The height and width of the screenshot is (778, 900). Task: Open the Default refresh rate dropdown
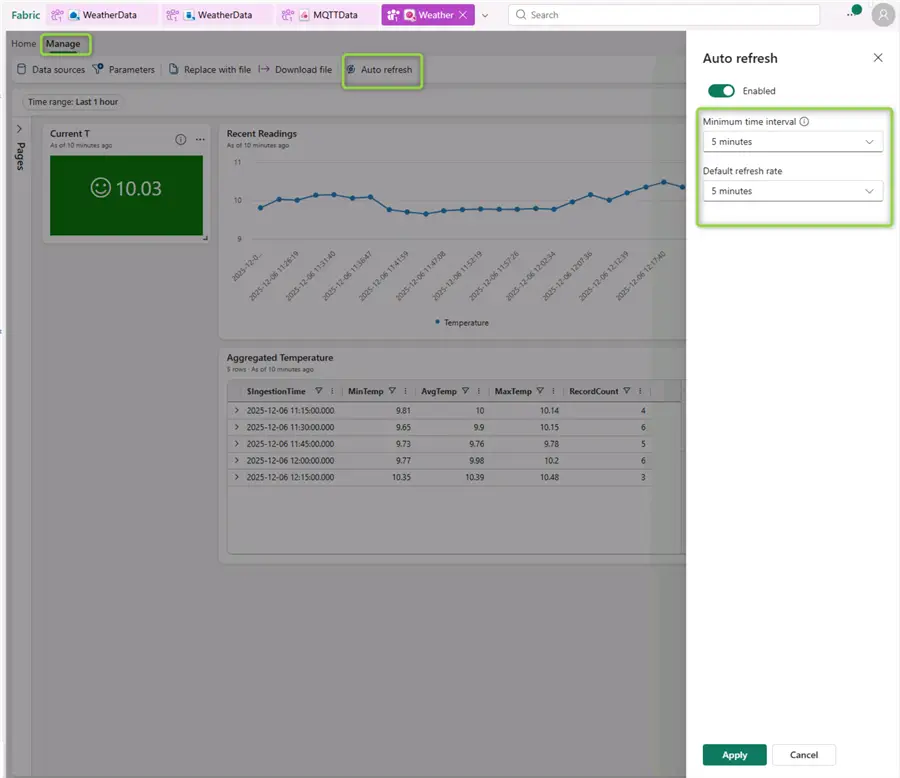792,191
